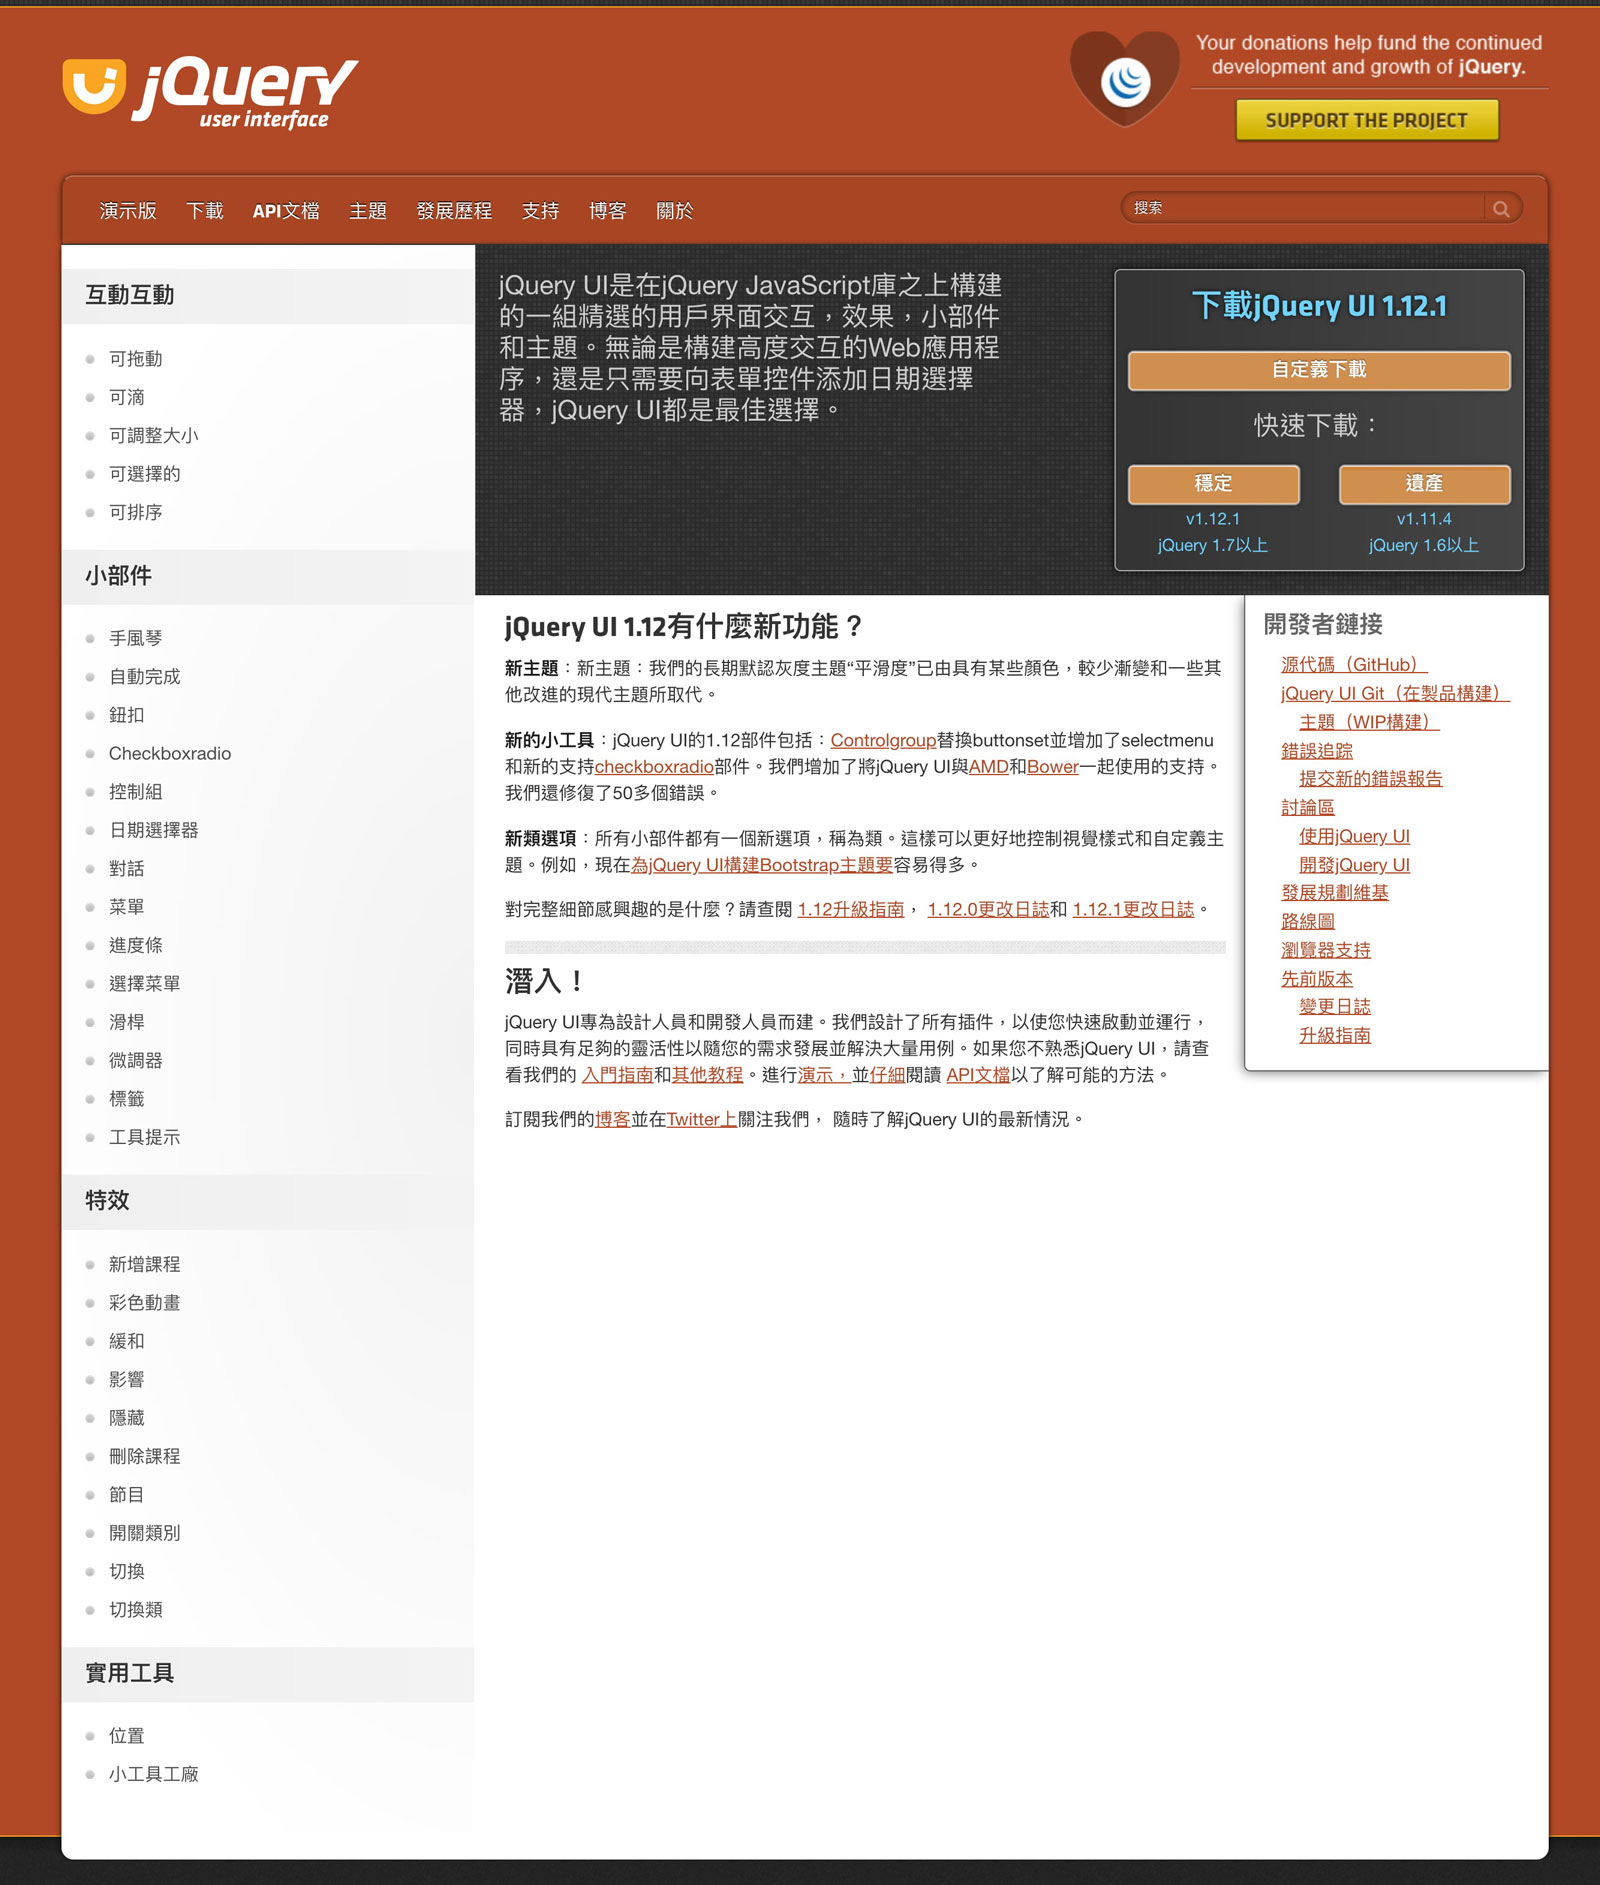Open 節目 effects link

pyautogui.click(x=127, y=1495)
